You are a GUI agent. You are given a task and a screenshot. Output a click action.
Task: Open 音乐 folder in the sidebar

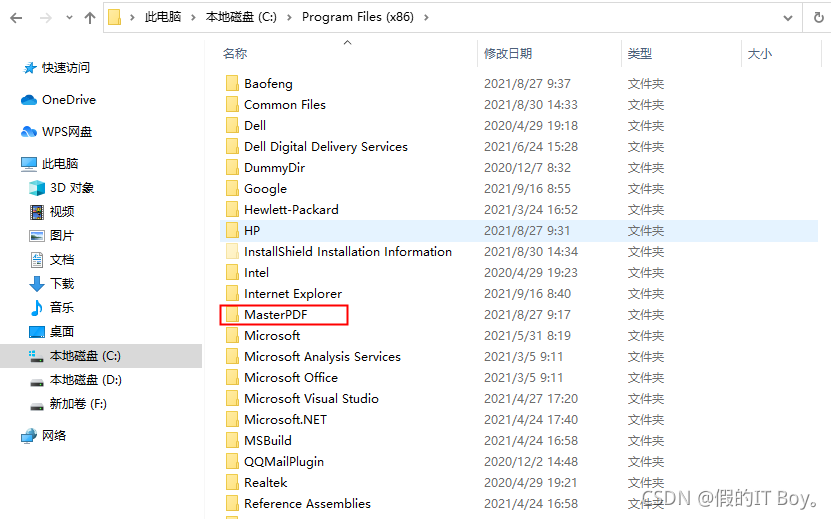(x=62, y=307)
